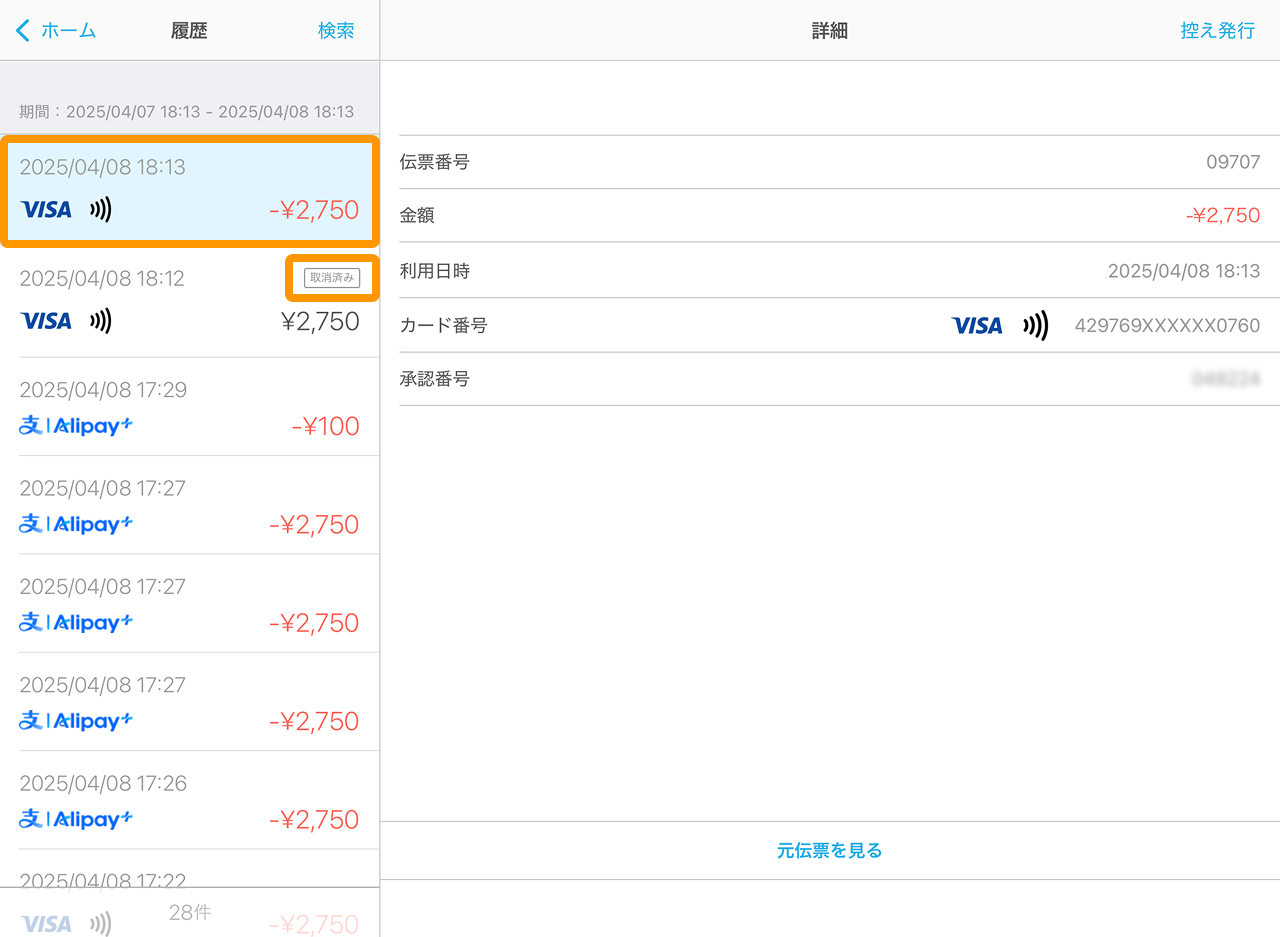Image resolution: width=1280 pixels, height=937 pixels.
Task: Select the 18:13 VISA refund transaction
Action: click(x=189, y=190)
